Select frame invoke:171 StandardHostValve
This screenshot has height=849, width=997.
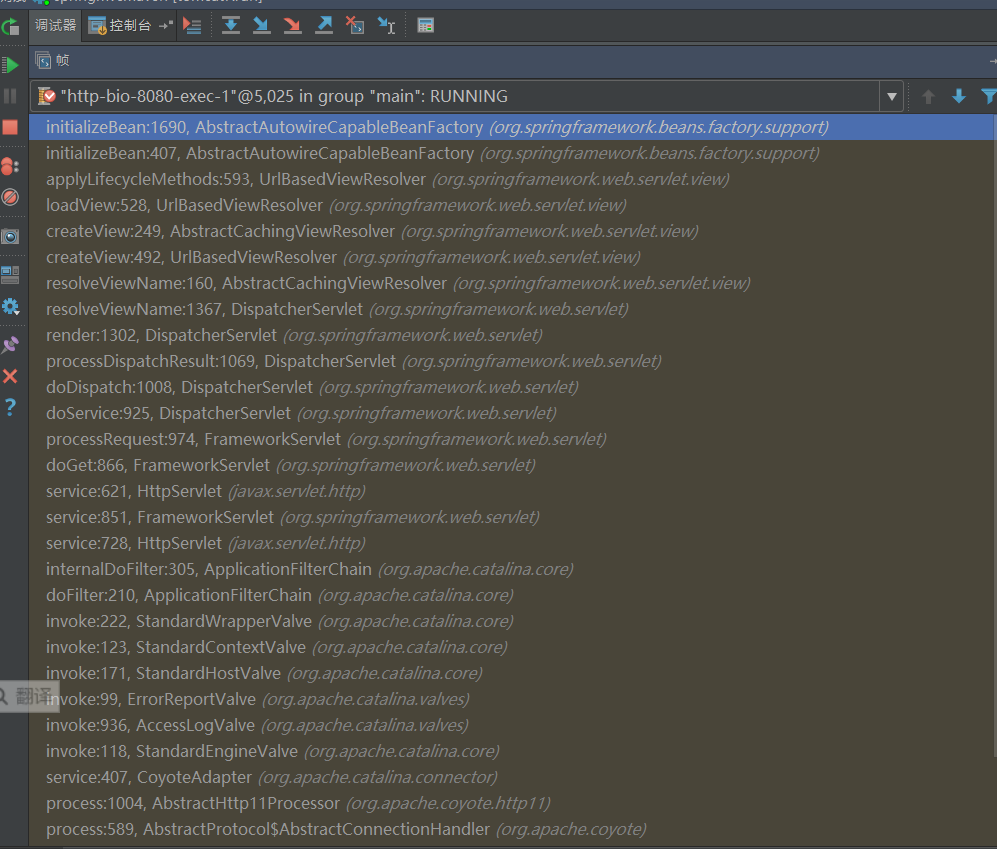pyautogui.click(x=511, y=673)
